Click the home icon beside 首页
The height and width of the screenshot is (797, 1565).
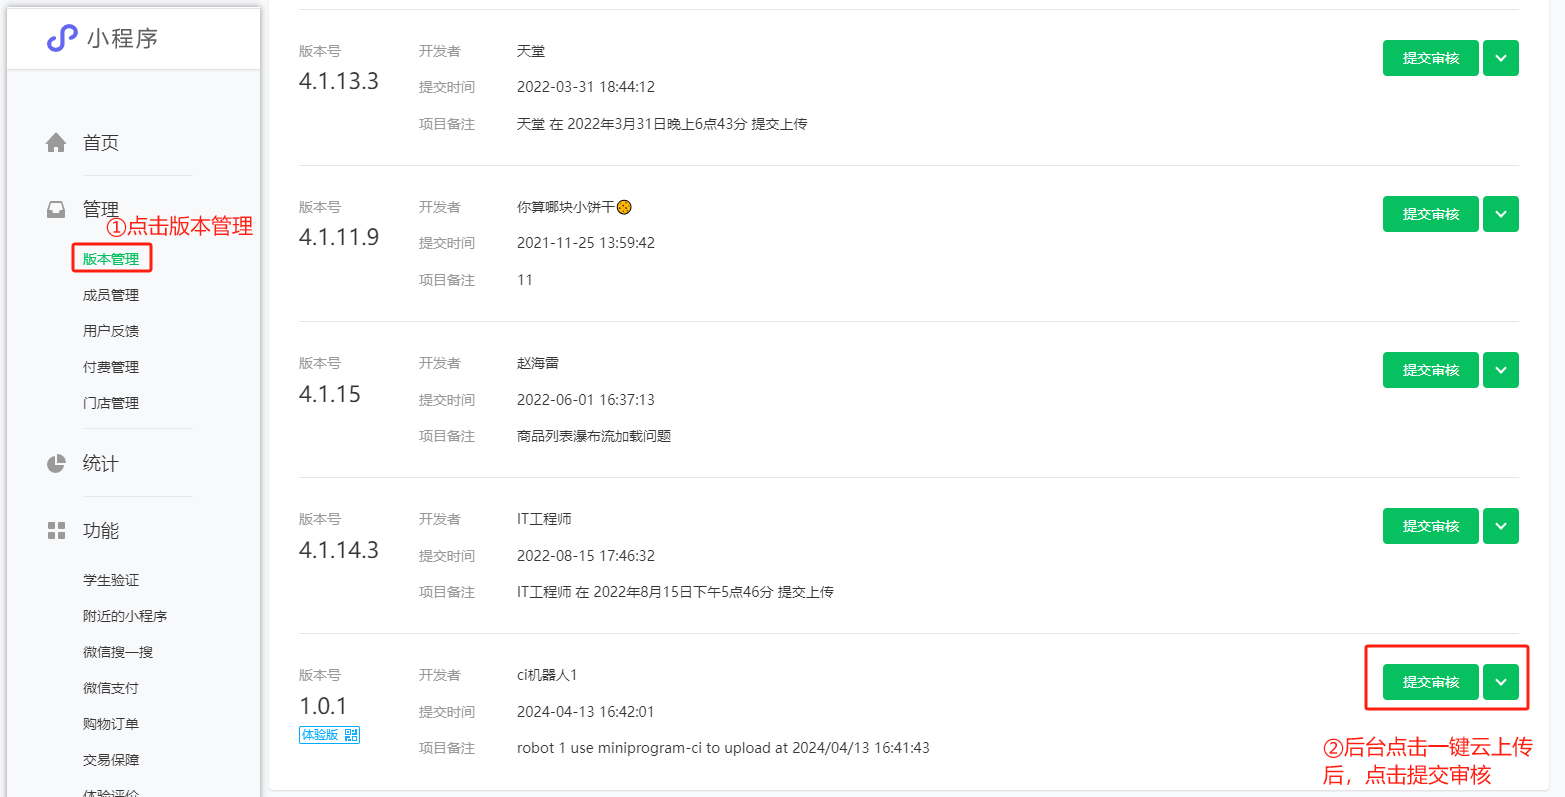tap(56, 143)
